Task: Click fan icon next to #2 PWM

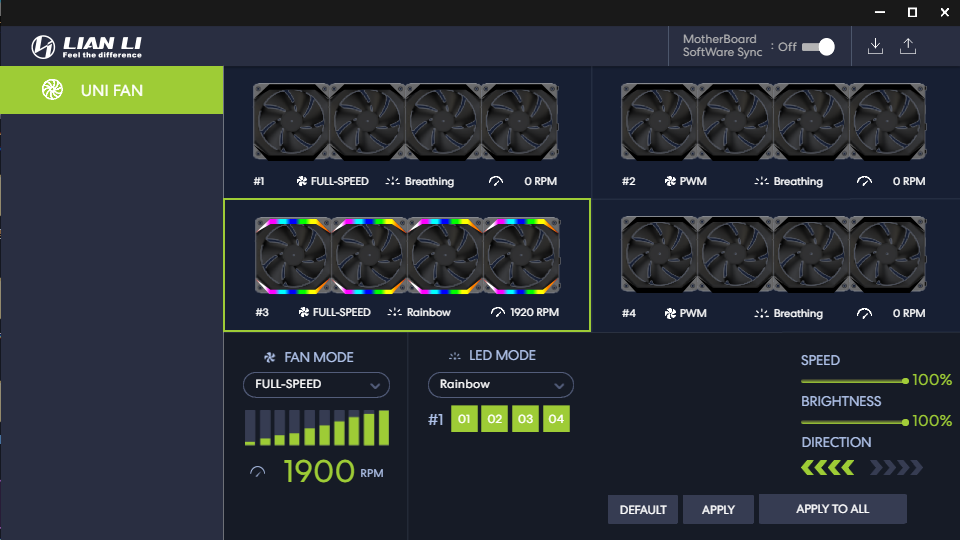Action: (670, 181)
